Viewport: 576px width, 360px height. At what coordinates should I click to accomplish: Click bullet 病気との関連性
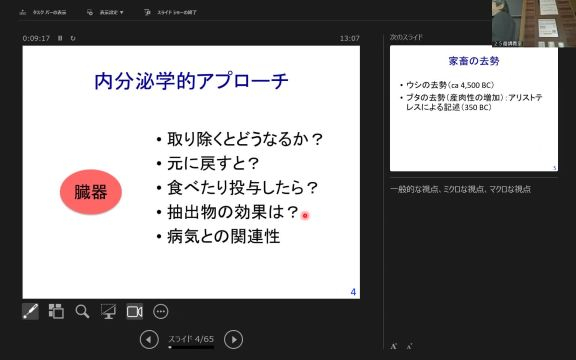pos(223,236)
